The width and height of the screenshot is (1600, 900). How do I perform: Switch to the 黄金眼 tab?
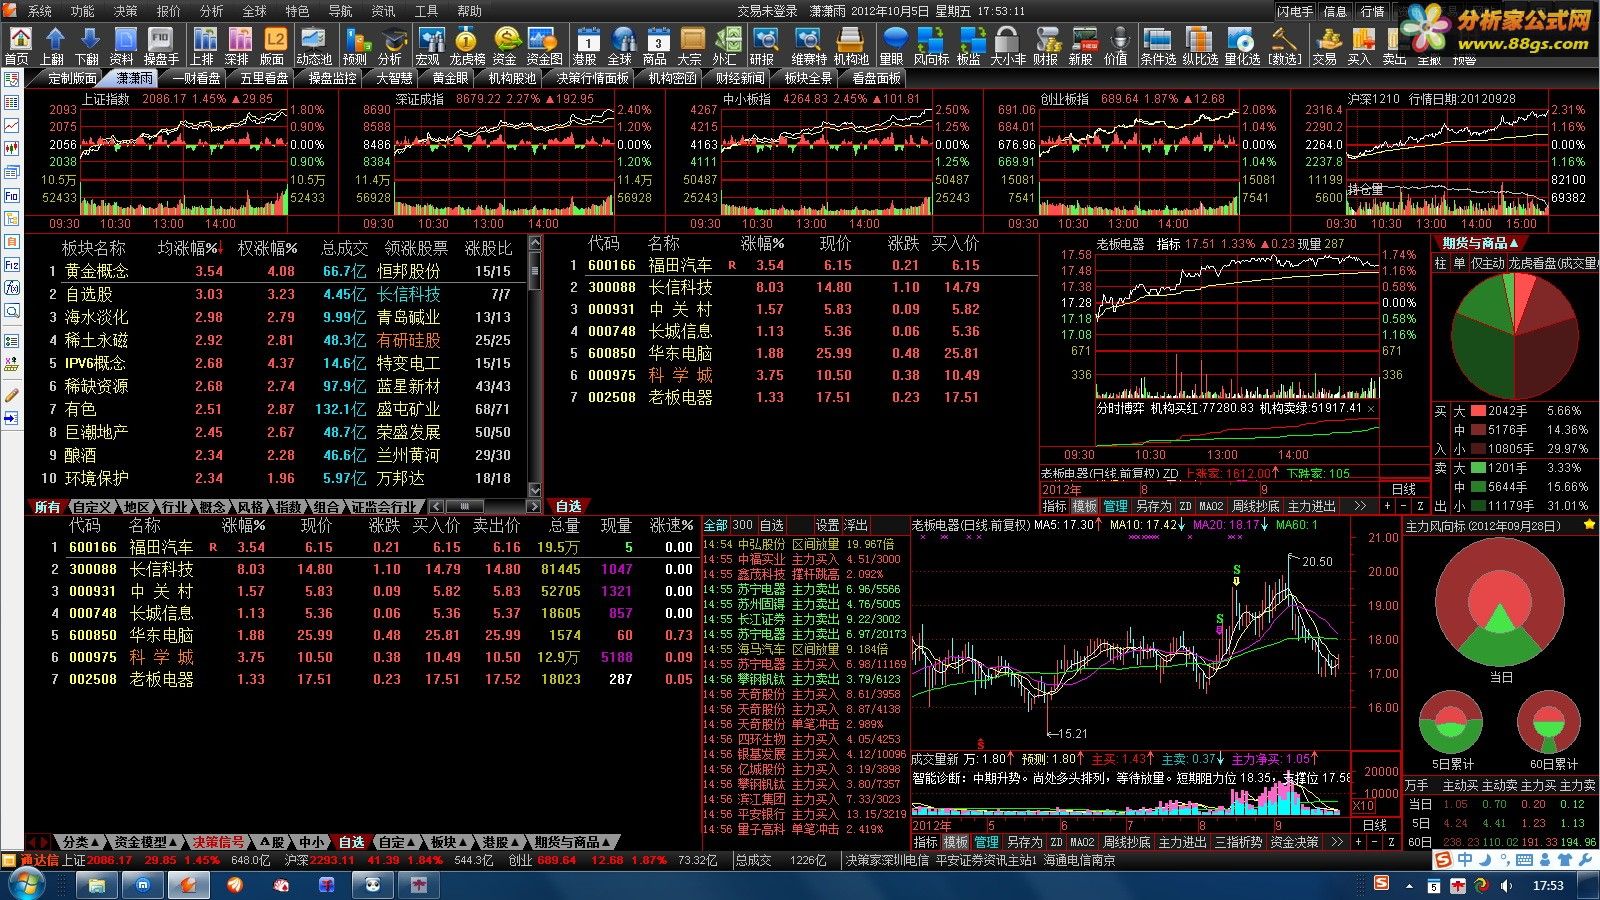click(450, 78)
